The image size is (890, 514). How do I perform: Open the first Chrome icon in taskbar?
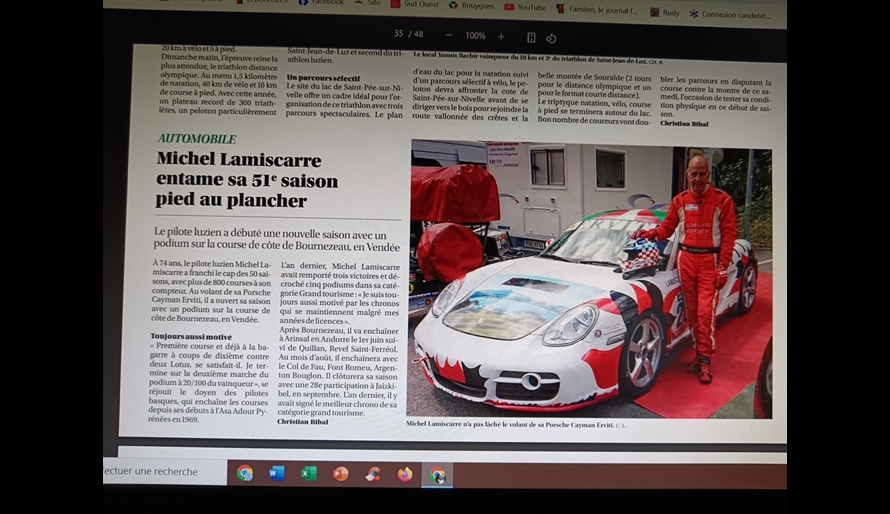[245, 473]
